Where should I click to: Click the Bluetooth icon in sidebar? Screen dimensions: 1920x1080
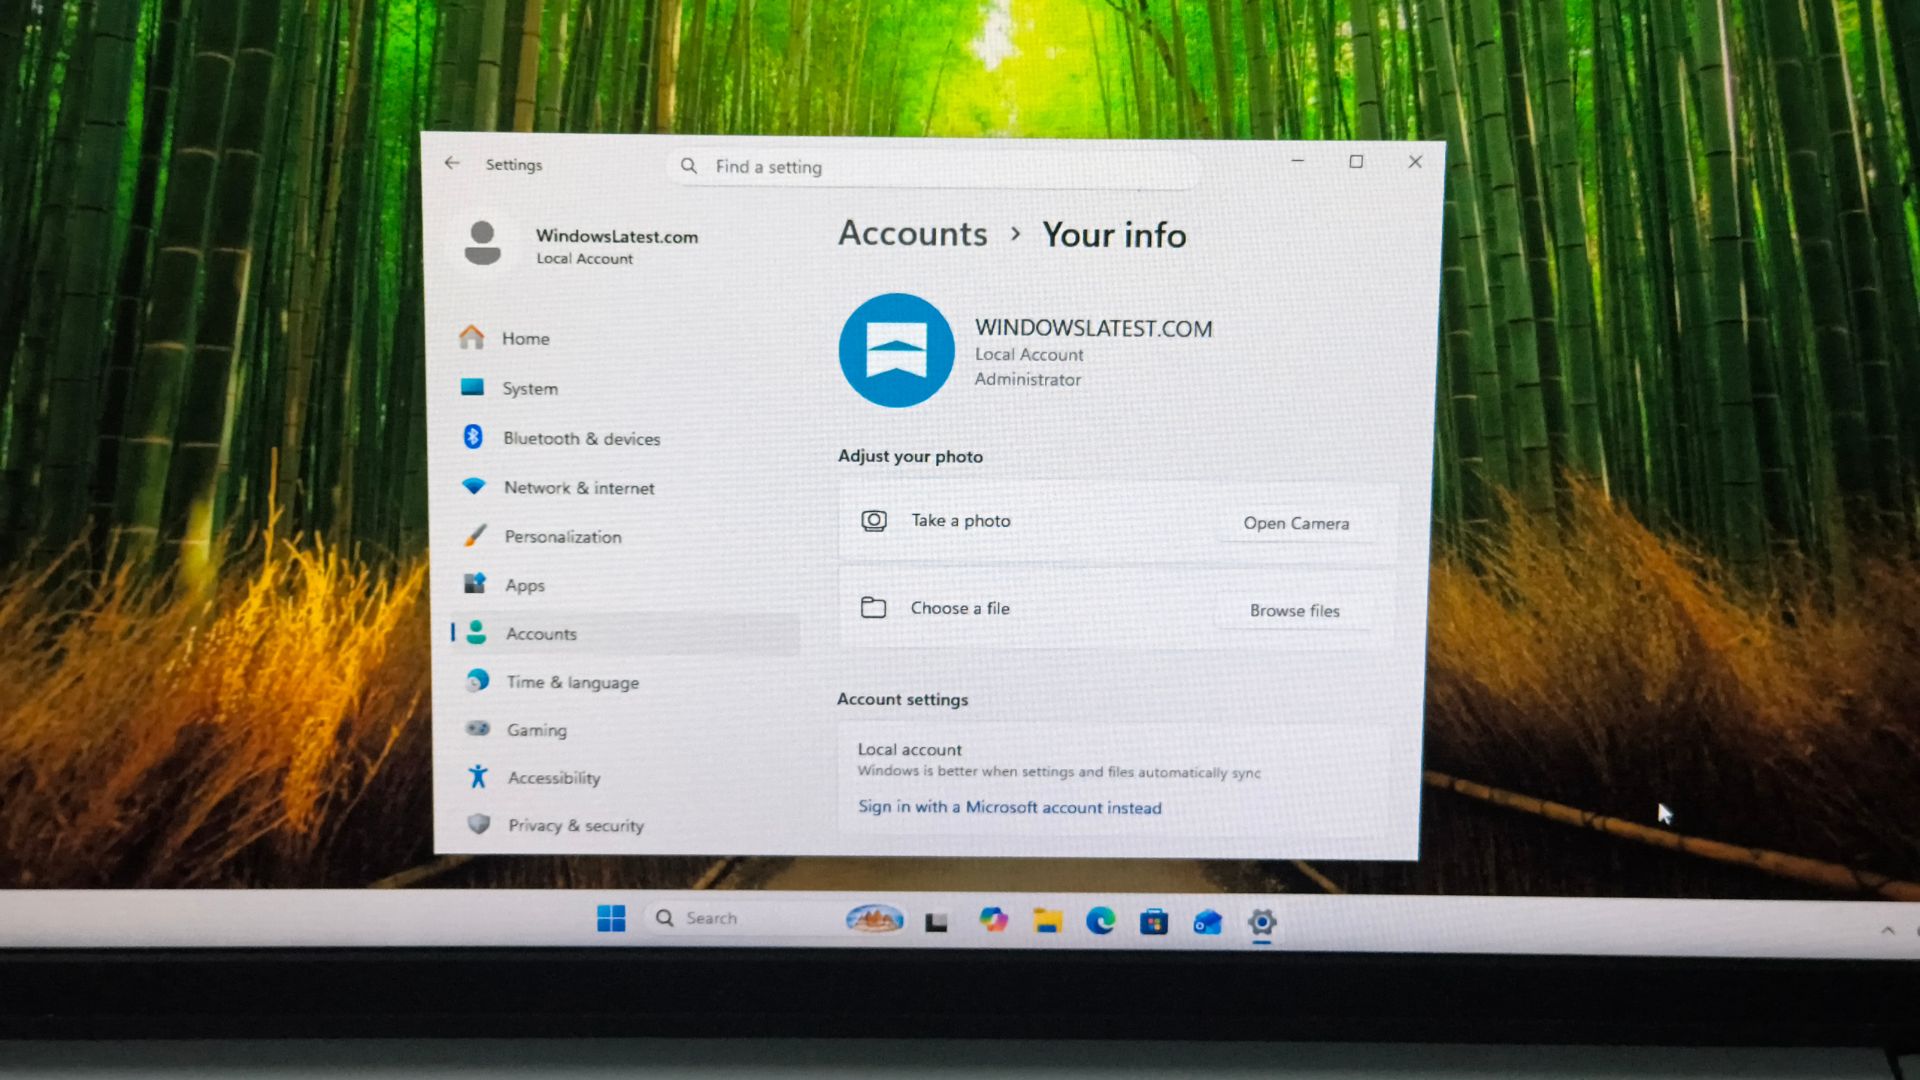[x=473, y=436]
